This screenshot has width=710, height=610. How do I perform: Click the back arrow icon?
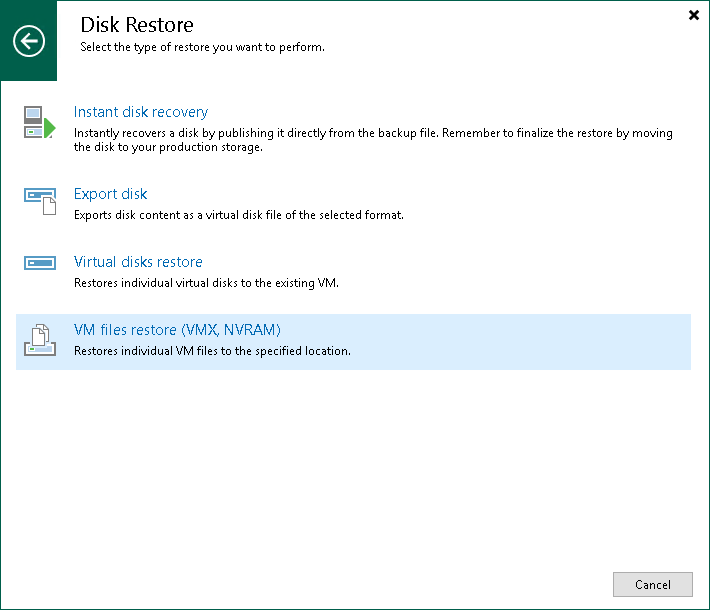click(x=29, y=41)
